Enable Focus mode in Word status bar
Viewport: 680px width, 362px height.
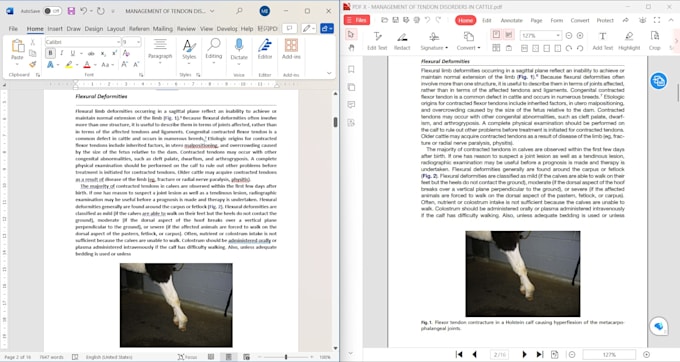click(187, 357)
